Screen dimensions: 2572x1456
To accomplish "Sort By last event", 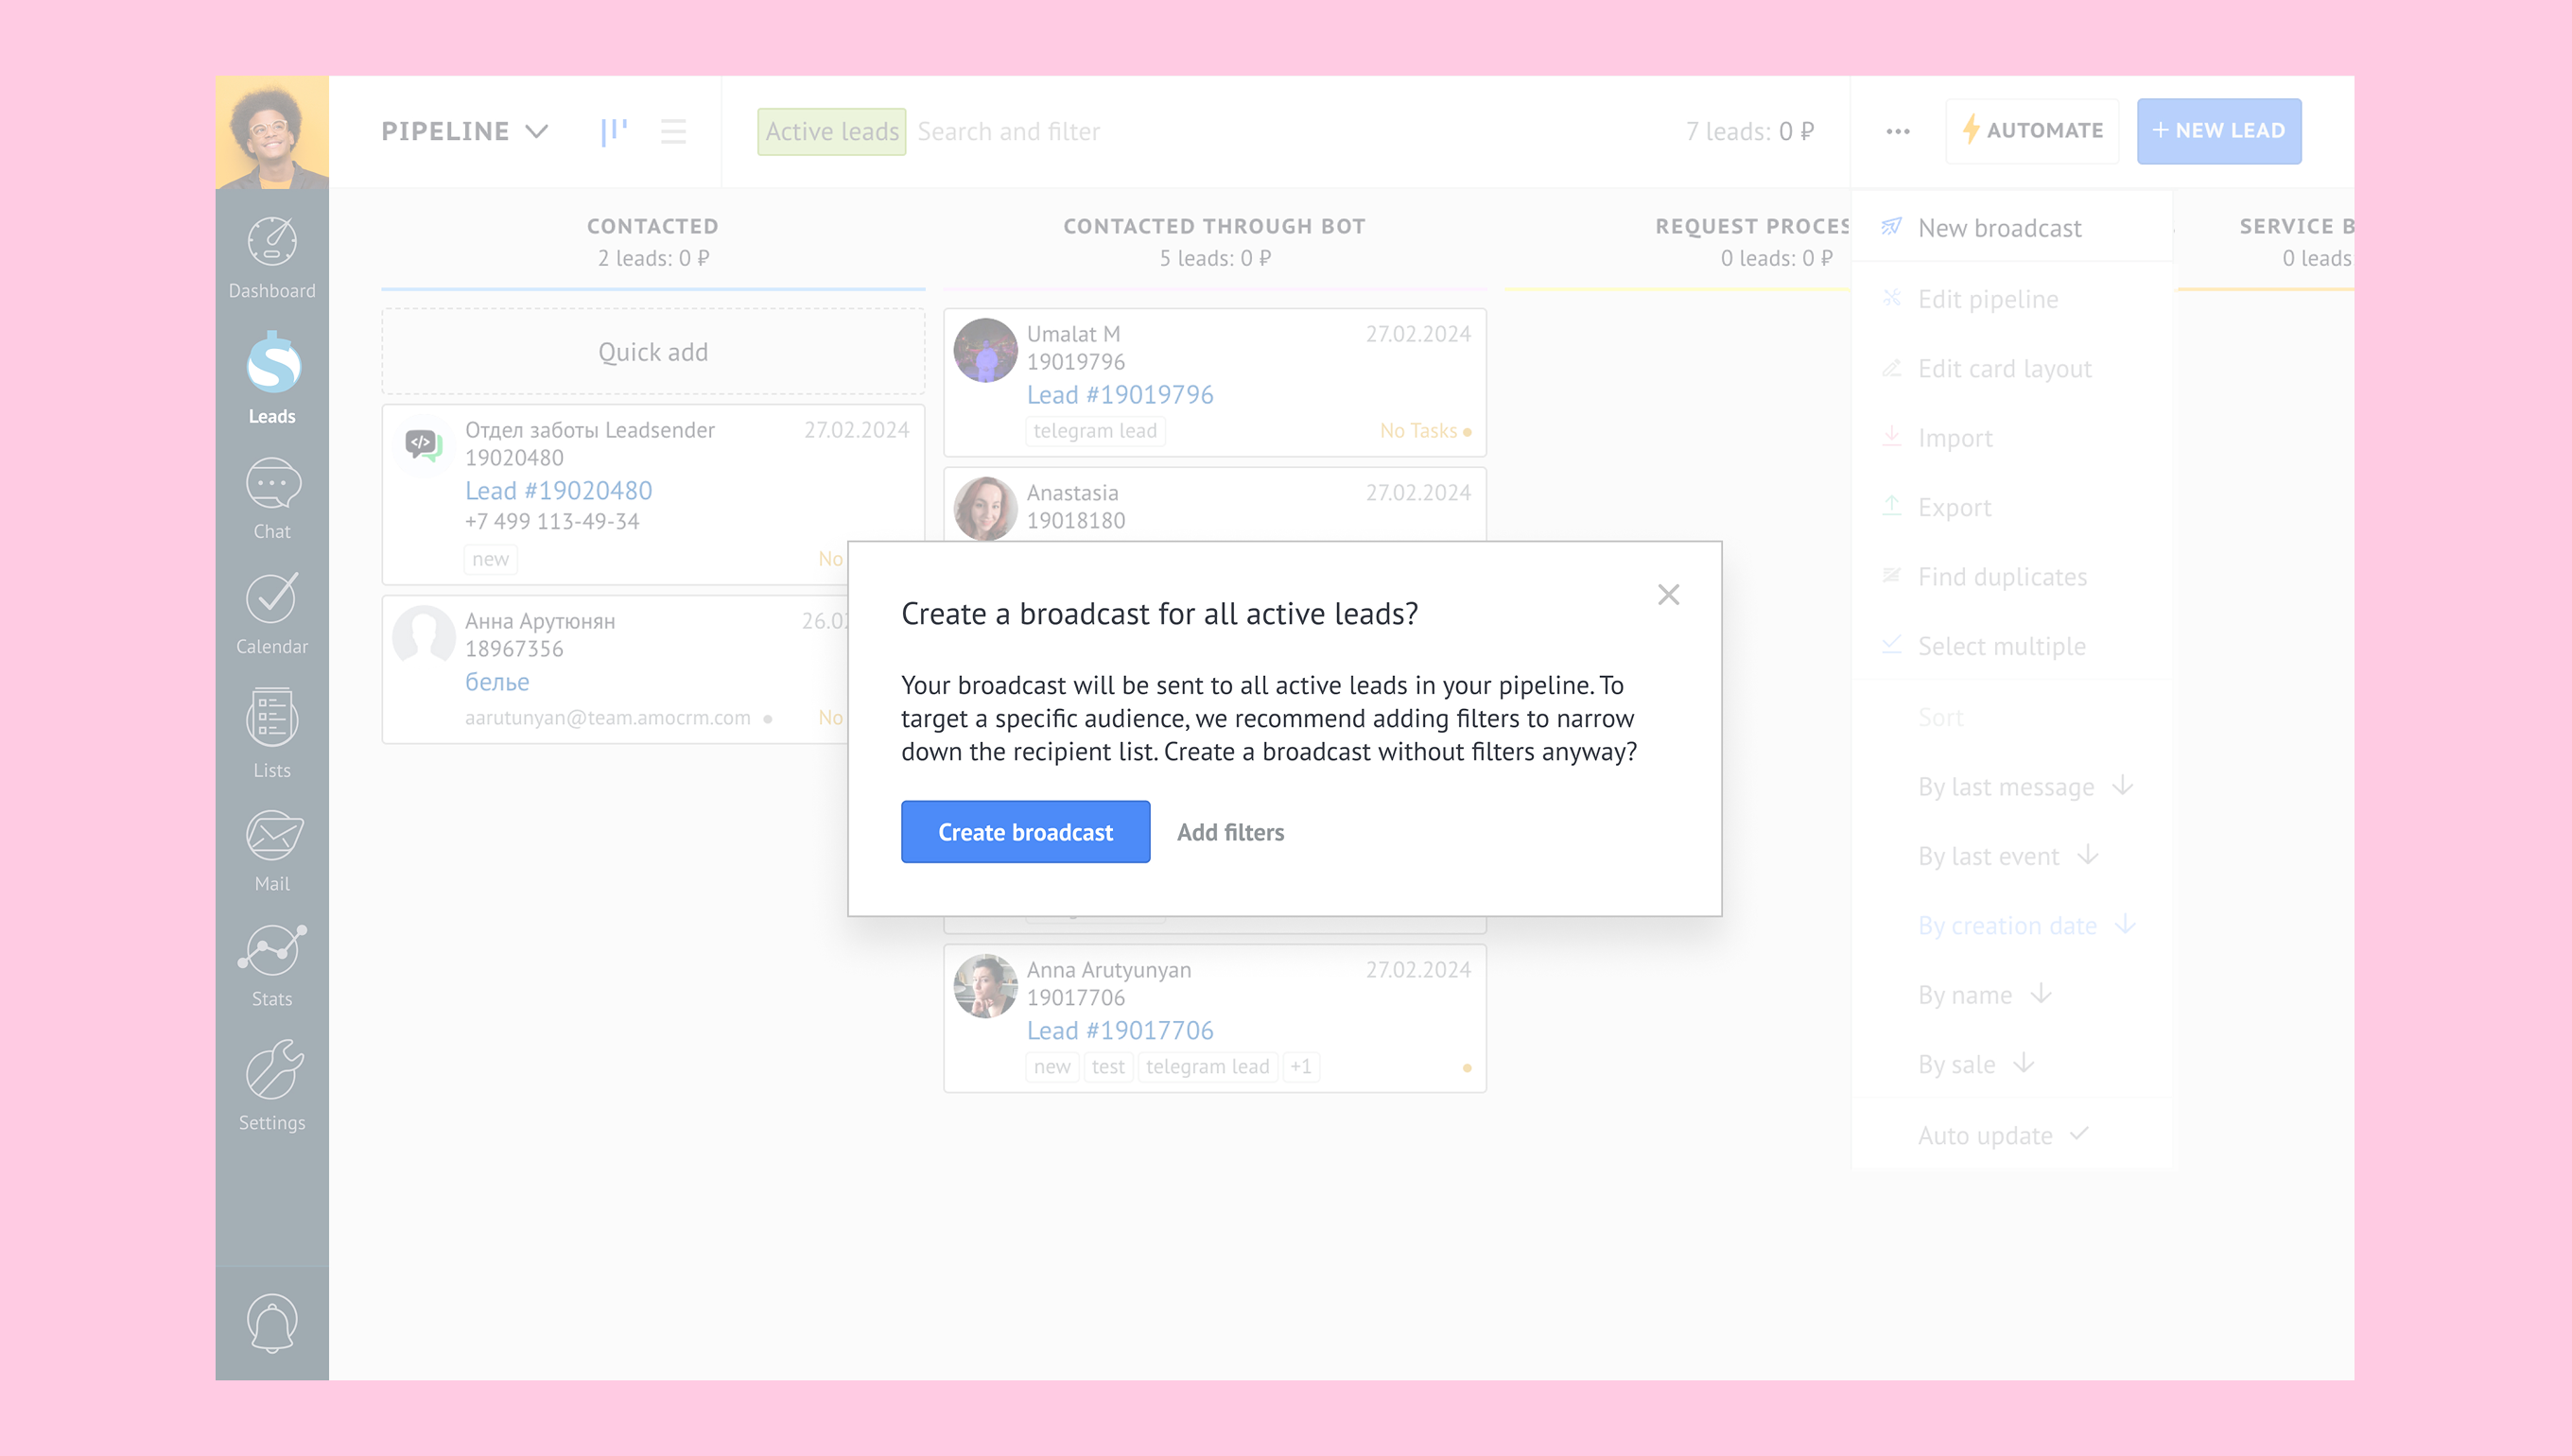I will pyautogui.click(x=2012, y=856).
